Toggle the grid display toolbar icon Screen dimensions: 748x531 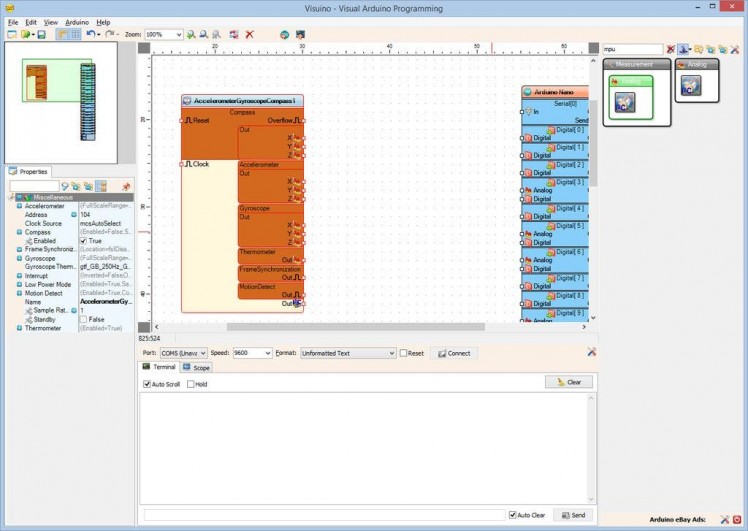(x=75, y=34)
